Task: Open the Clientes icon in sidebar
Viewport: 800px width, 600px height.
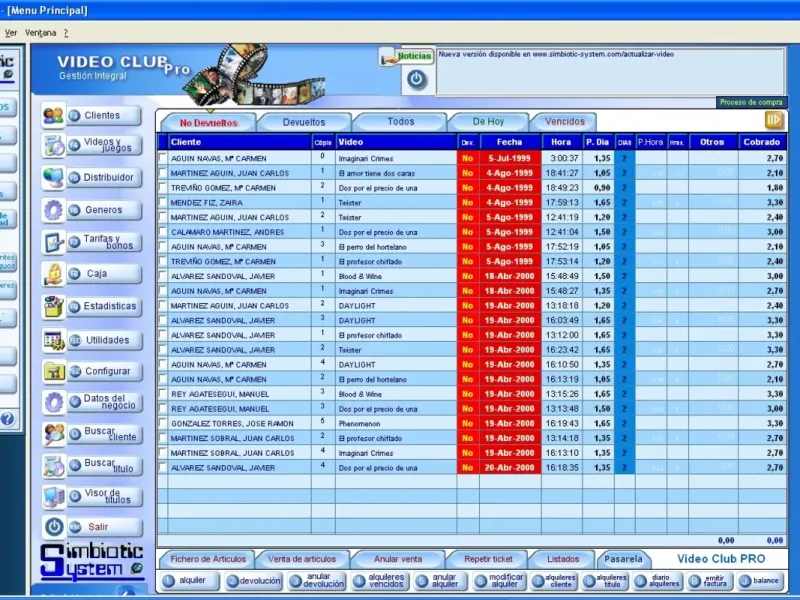Action: (x=54, y=115)
